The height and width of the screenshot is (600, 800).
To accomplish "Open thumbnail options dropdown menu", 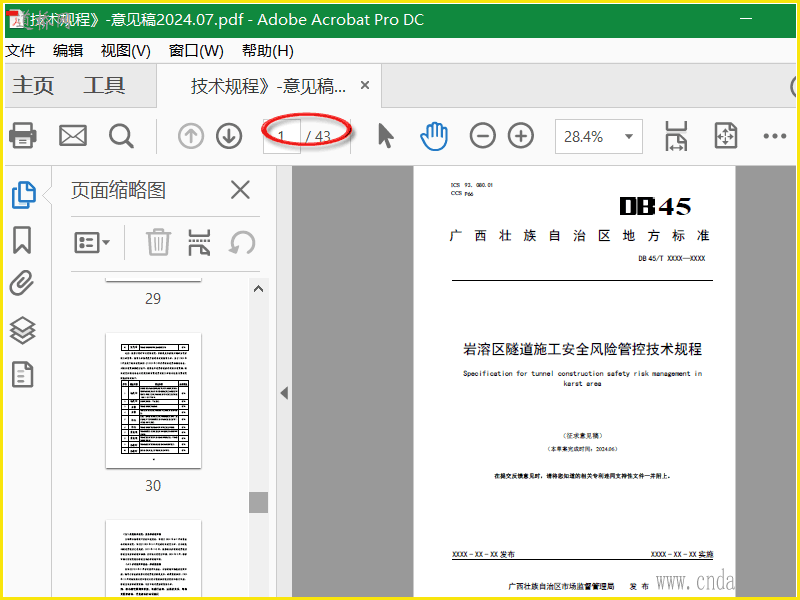I will pyautogui.click(x=92, y=243).
